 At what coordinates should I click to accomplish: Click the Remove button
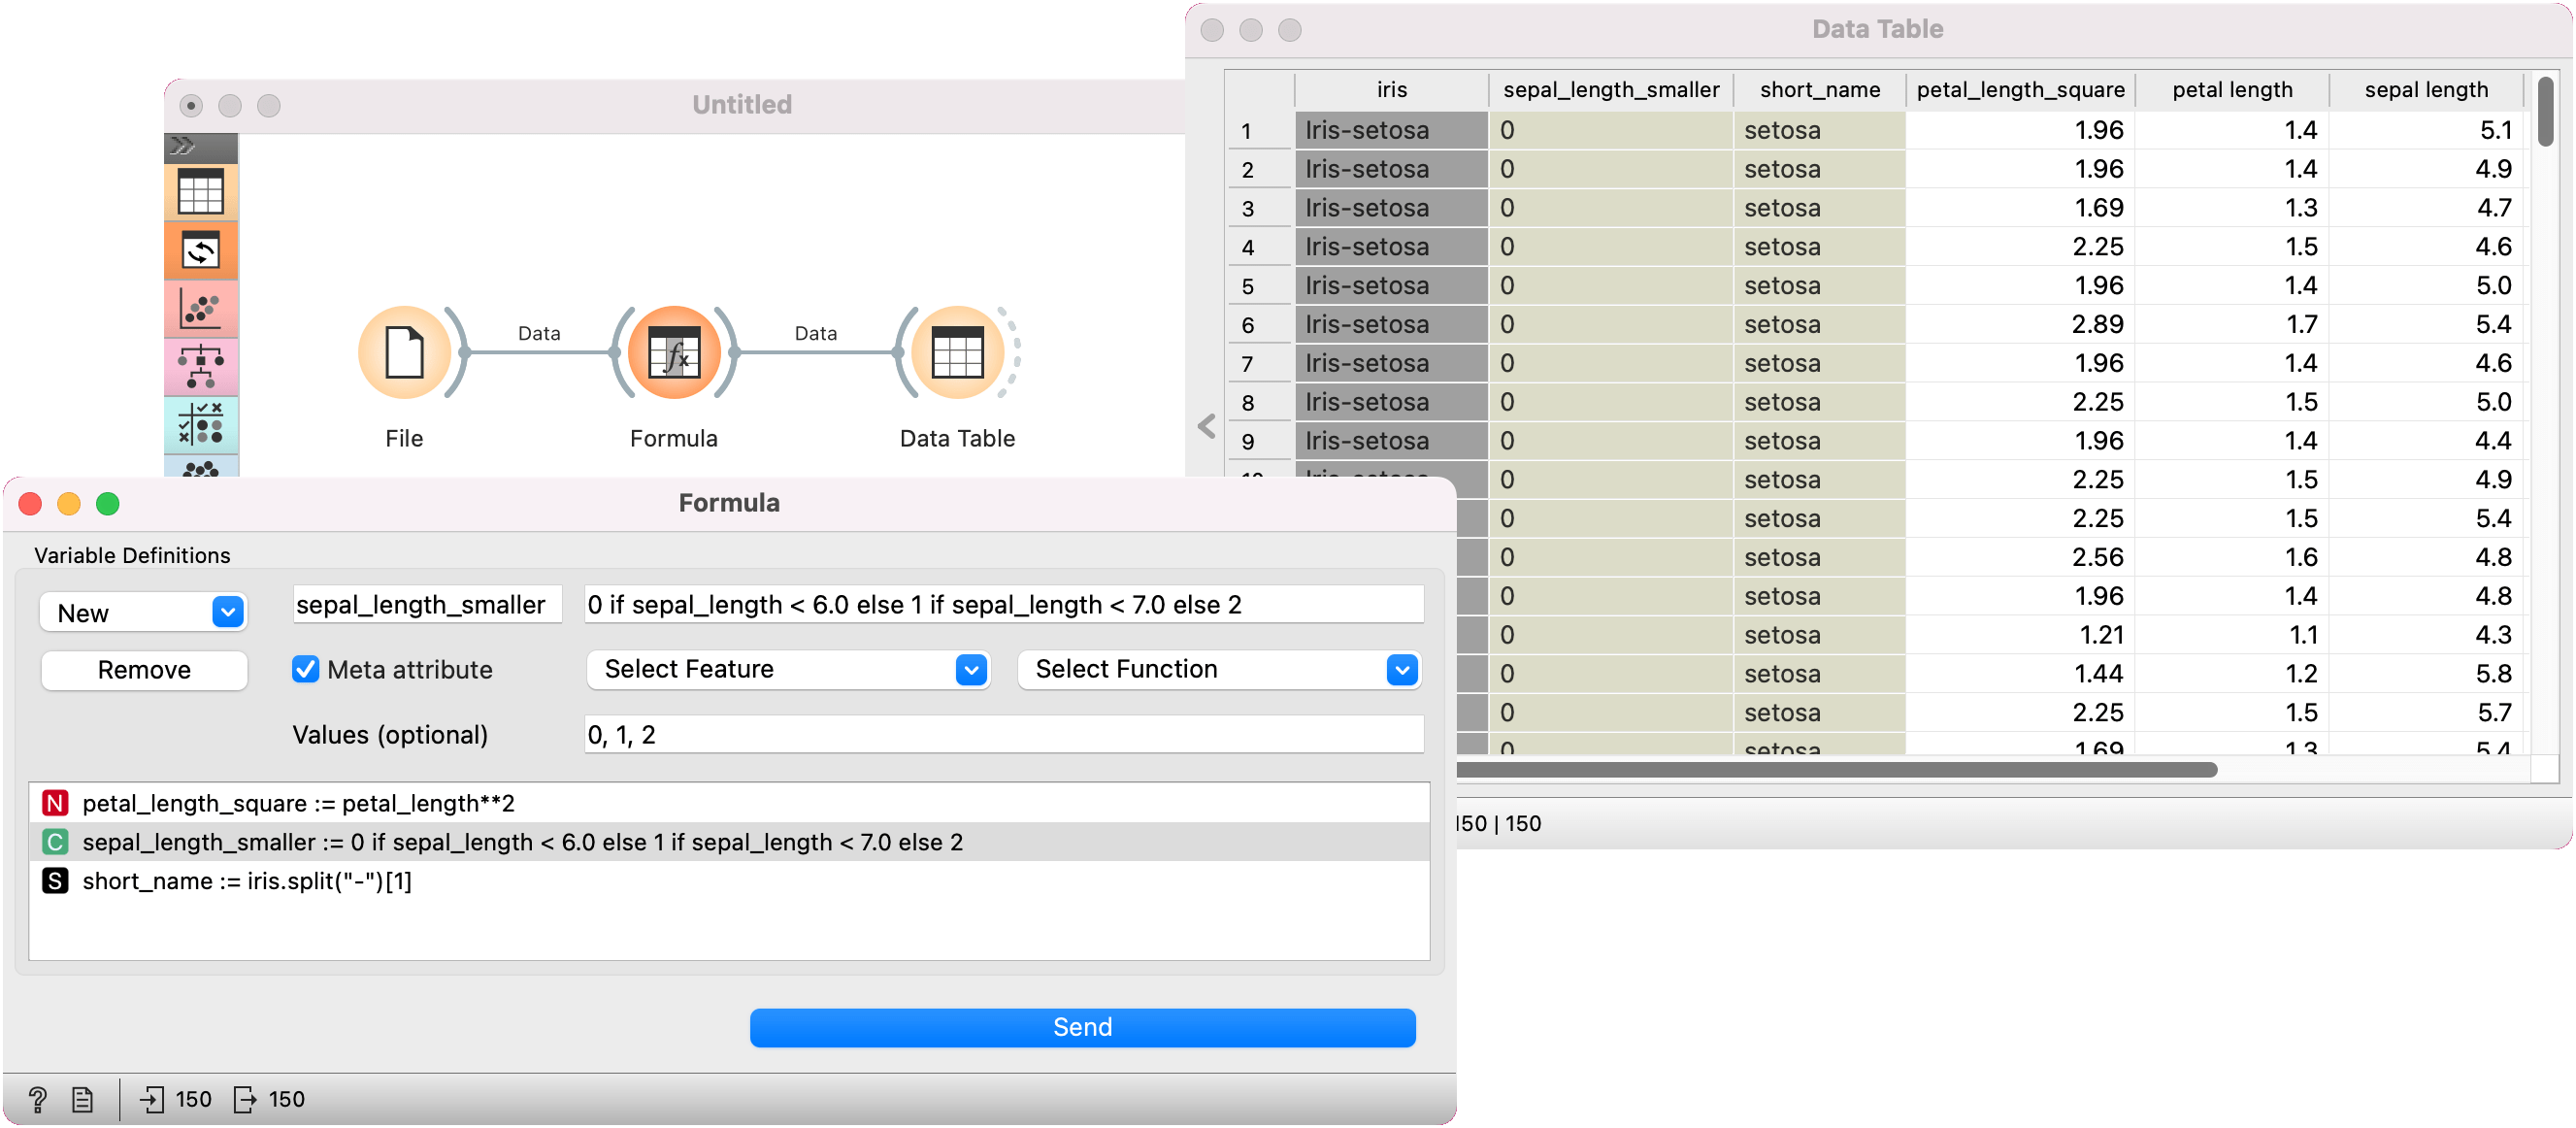click(x=144, y=669)
